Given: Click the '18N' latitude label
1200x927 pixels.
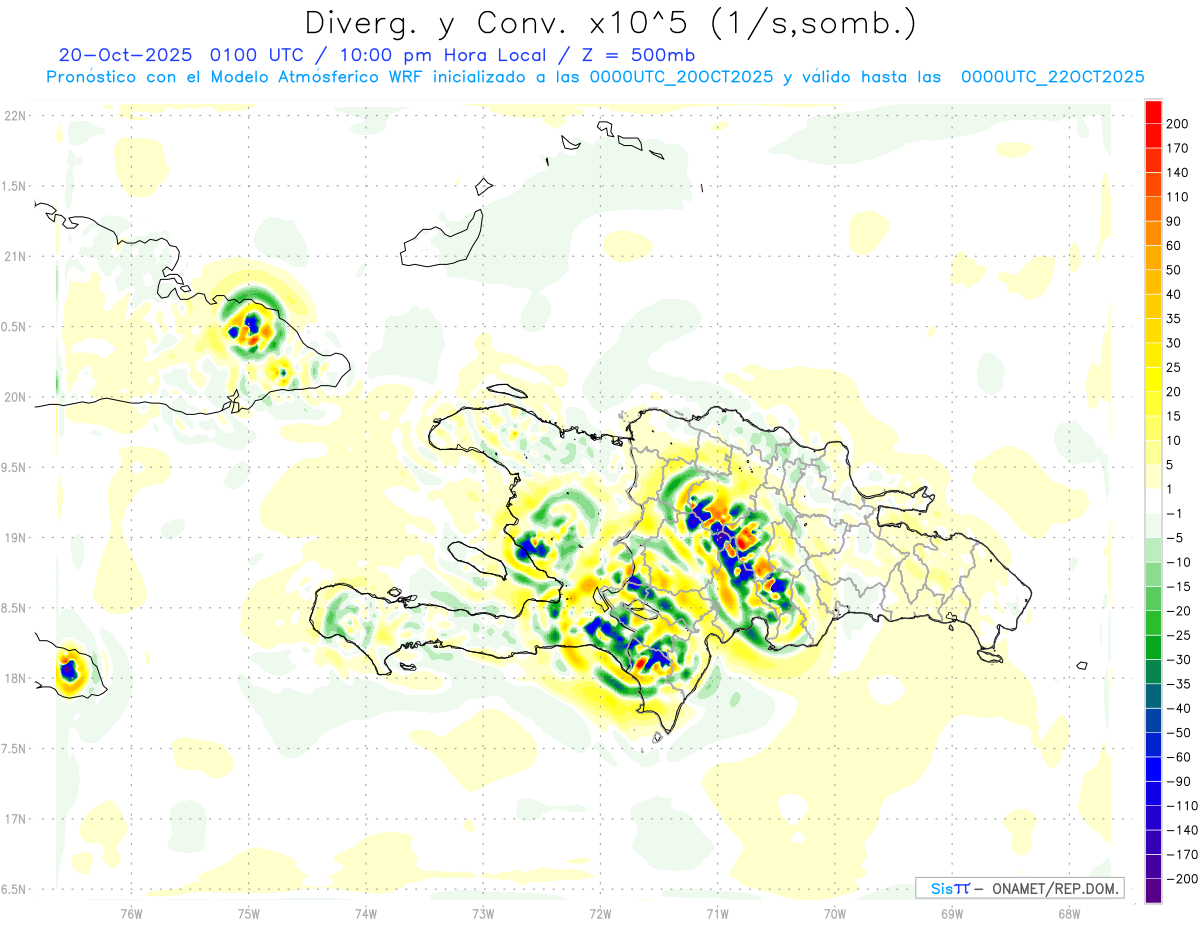Looking at the screenshot, I should tap(15, 678).
